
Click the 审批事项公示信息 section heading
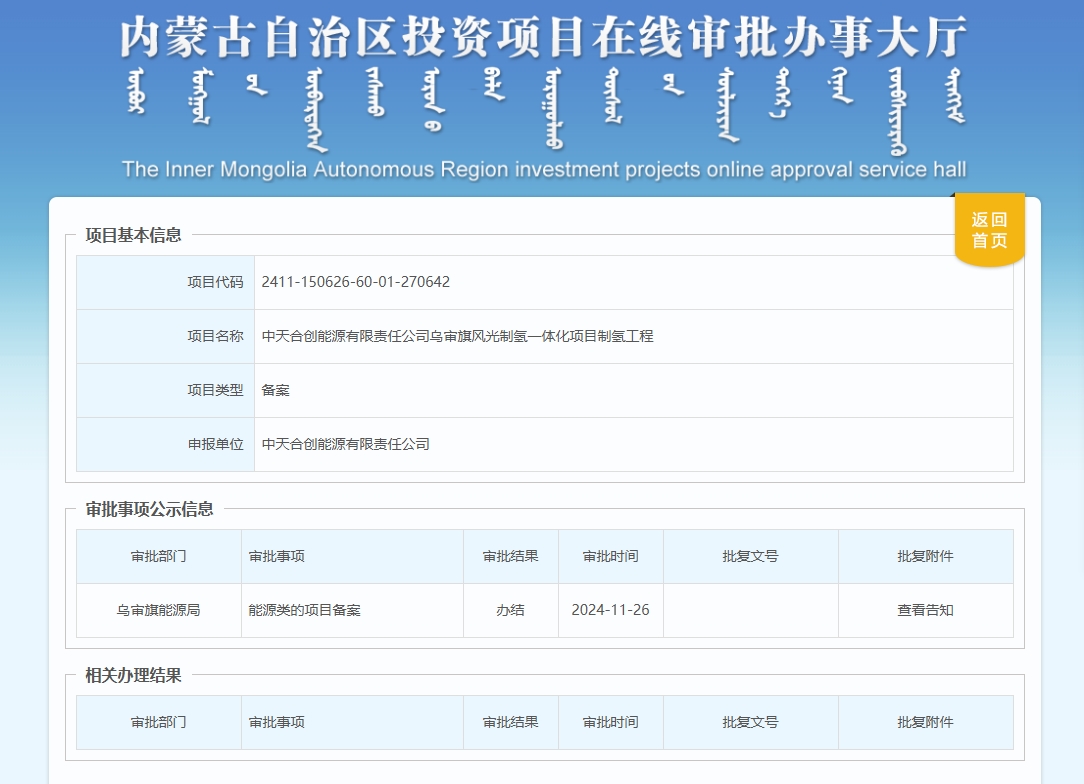150,509
